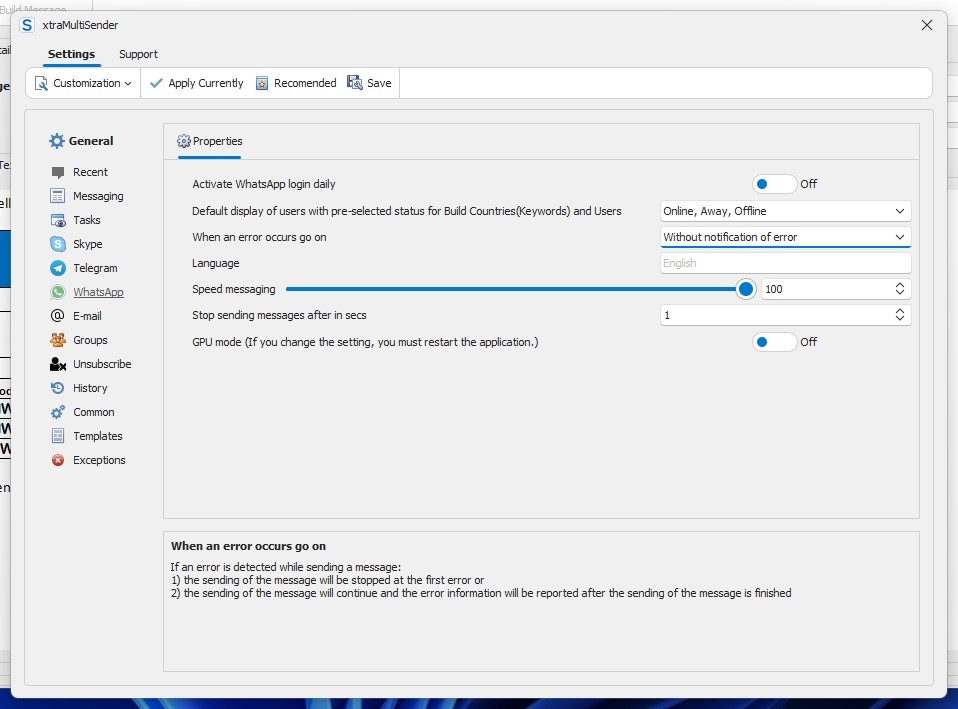Open the Skype settings section
Image resolution: width=958 pixels, height=709 pixels.
coord(76,244)
